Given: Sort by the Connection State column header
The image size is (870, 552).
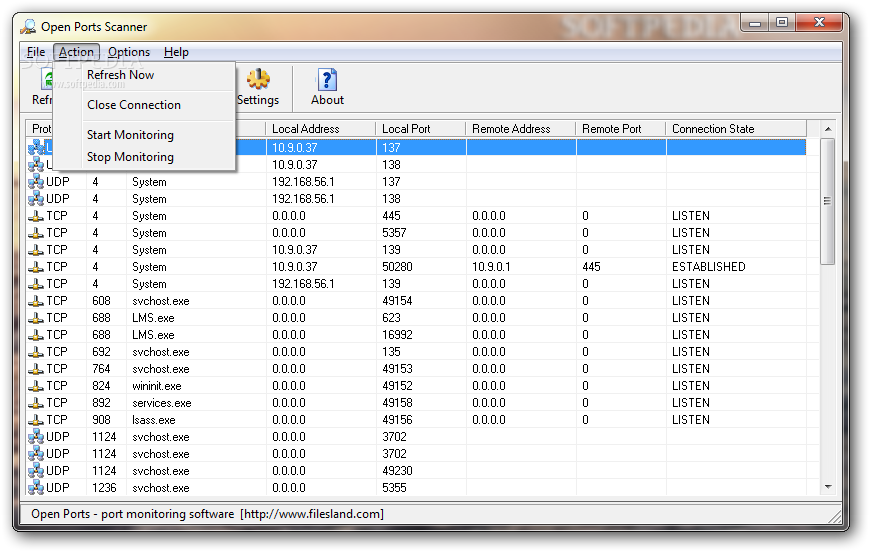Looking at the screenshot, I should click(736, 129).
